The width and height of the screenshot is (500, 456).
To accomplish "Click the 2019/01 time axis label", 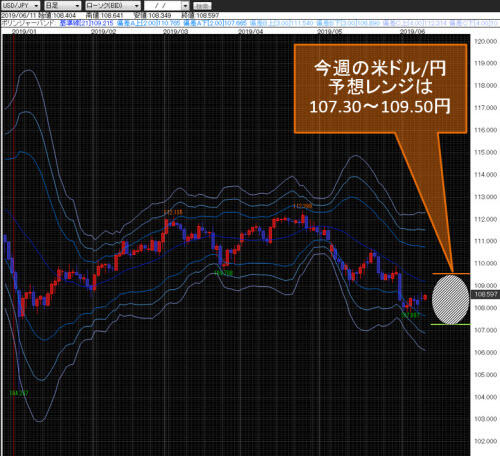I will [x=24, y=31].
